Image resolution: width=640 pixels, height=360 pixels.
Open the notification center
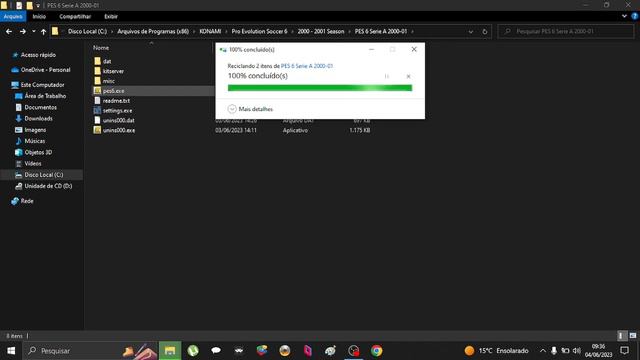tap(624, 351)
